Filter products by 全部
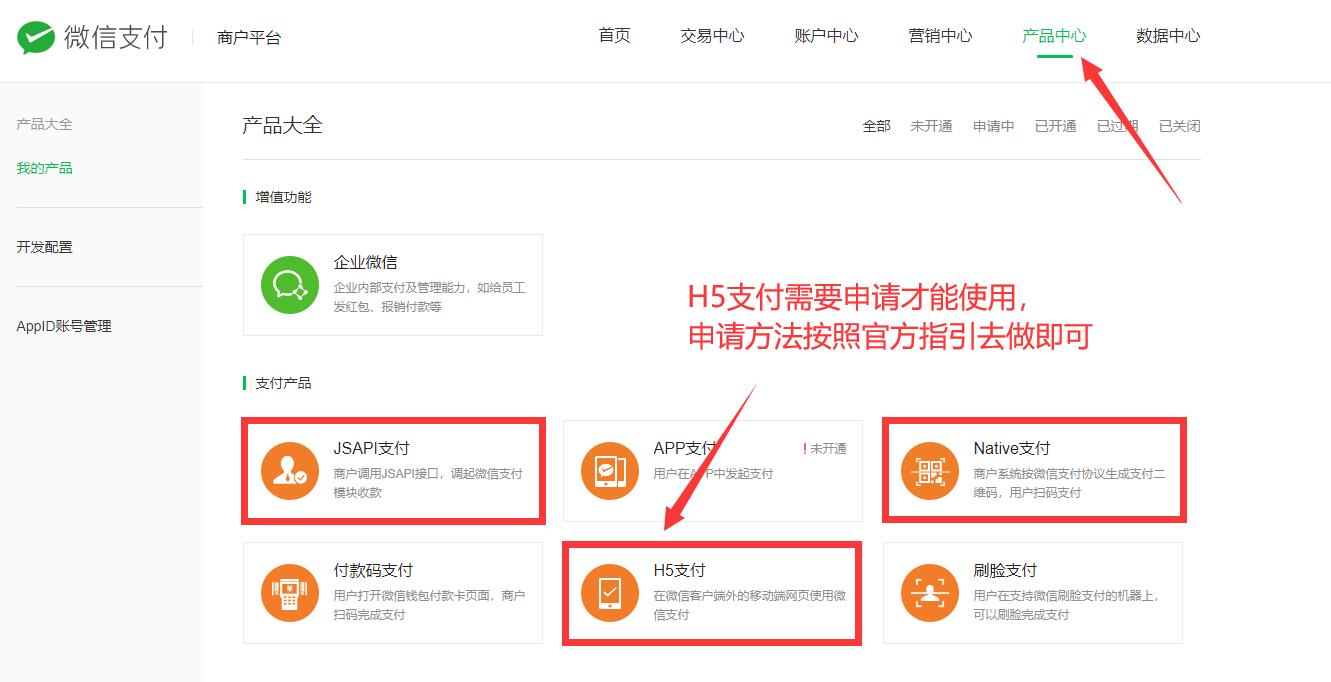 click(x=876, y=126)
